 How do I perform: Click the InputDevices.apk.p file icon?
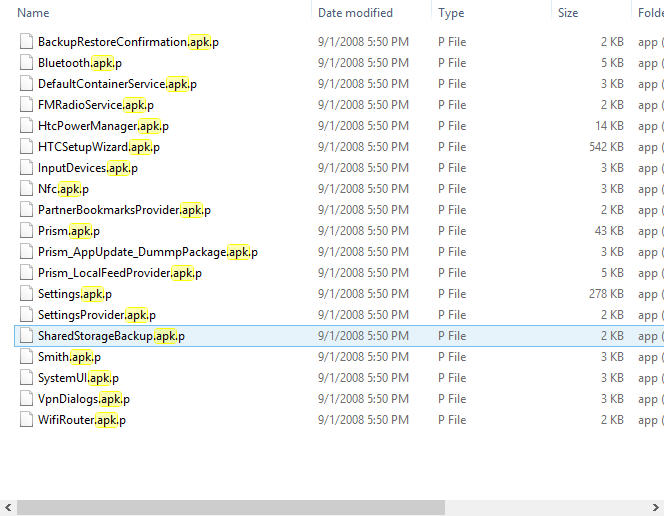click(26, 168)
